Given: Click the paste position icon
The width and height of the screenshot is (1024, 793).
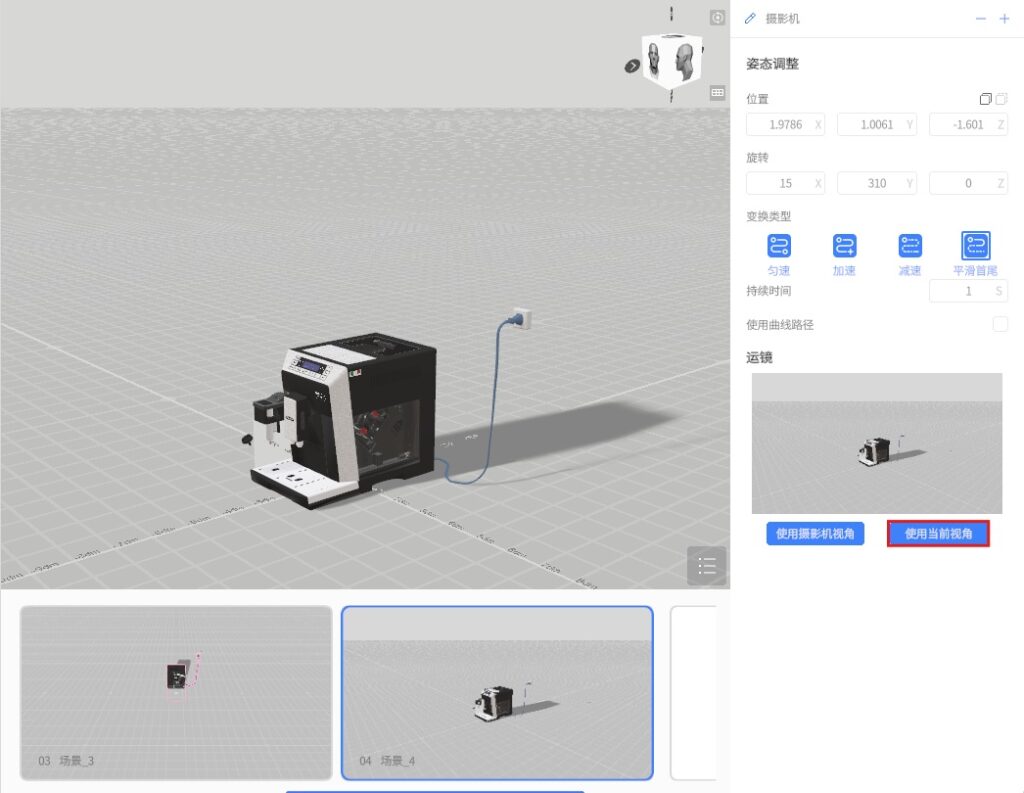Looking at the screenshot, I should [x=1002, y=99].
